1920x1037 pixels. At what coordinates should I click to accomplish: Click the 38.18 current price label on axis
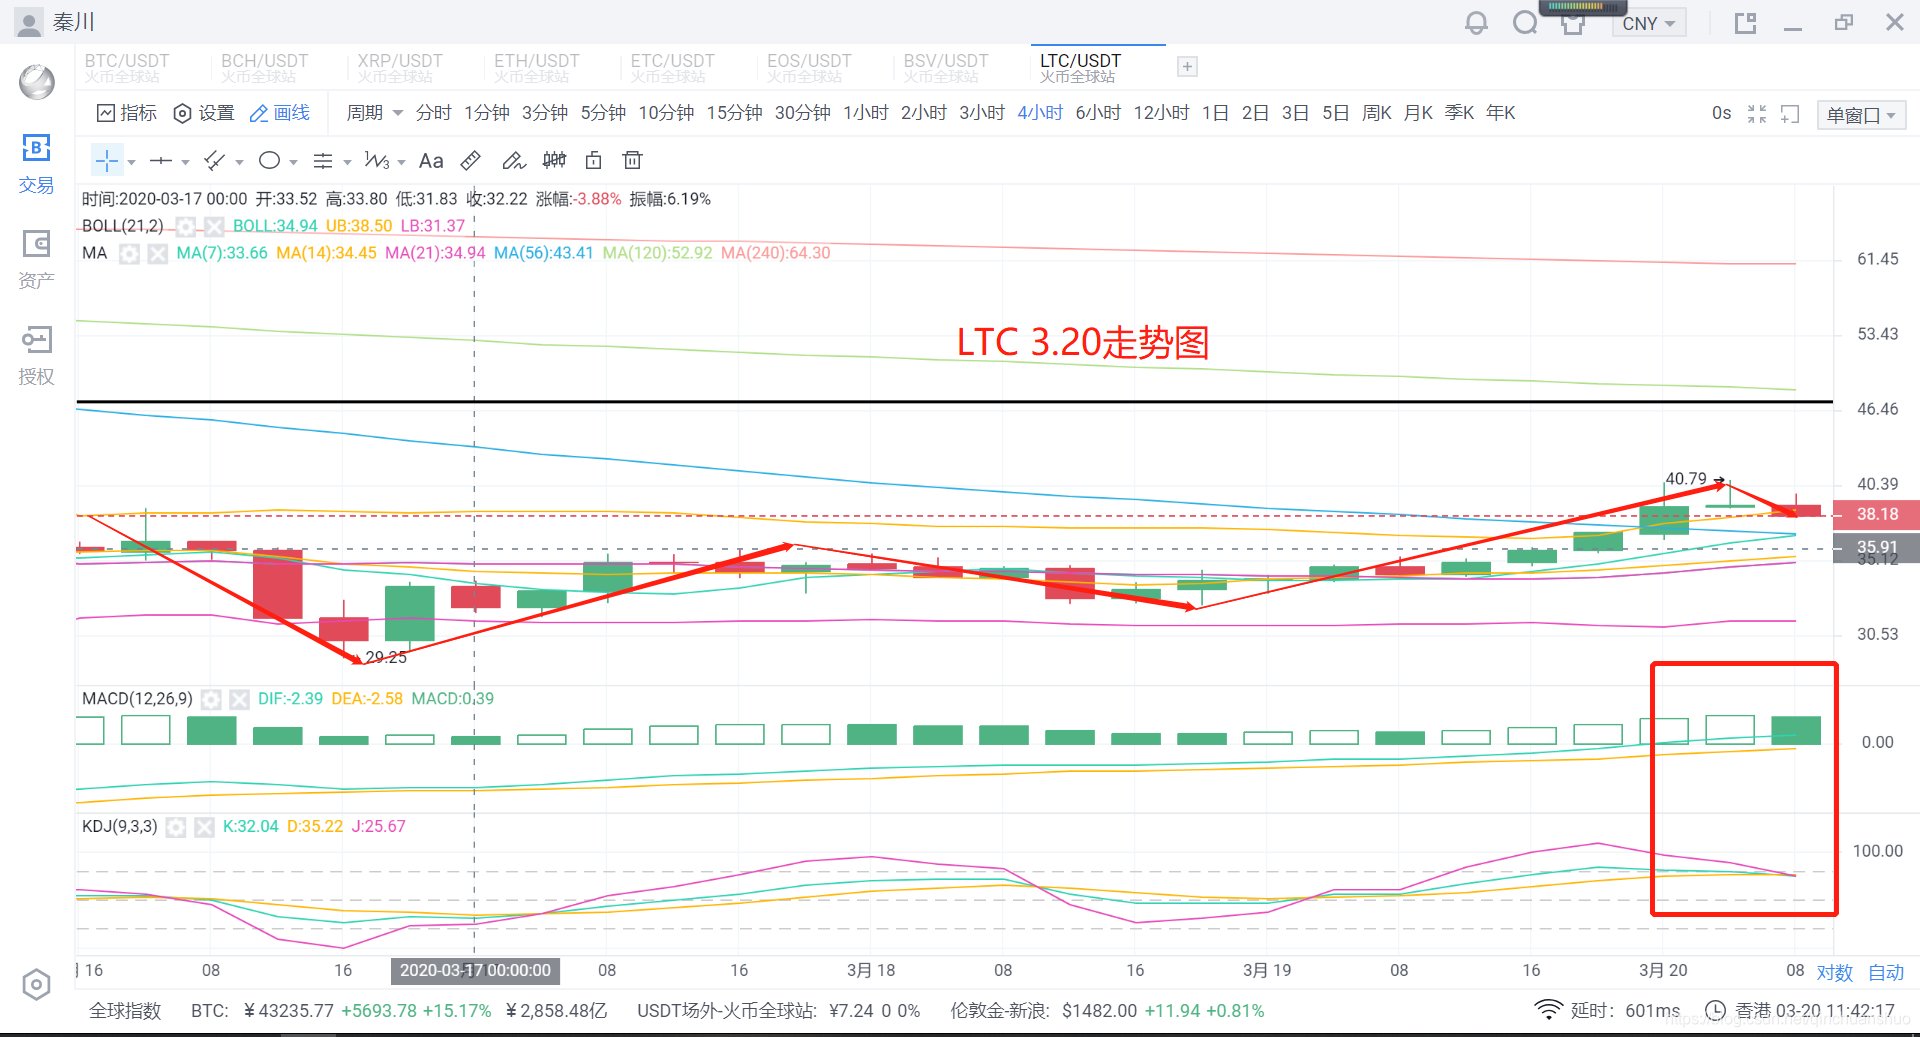pos(1876,514)
